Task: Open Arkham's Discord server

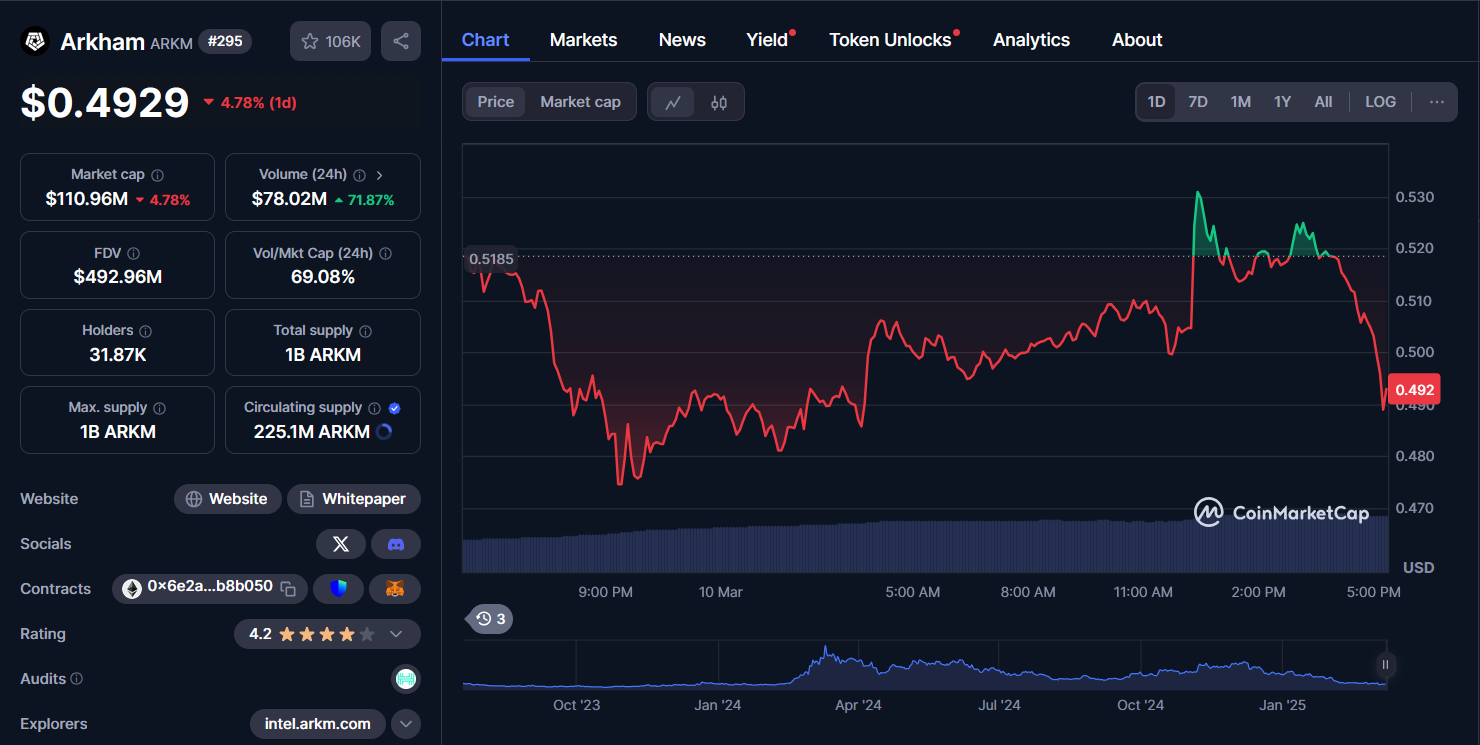Action: [x=395, y=543]
